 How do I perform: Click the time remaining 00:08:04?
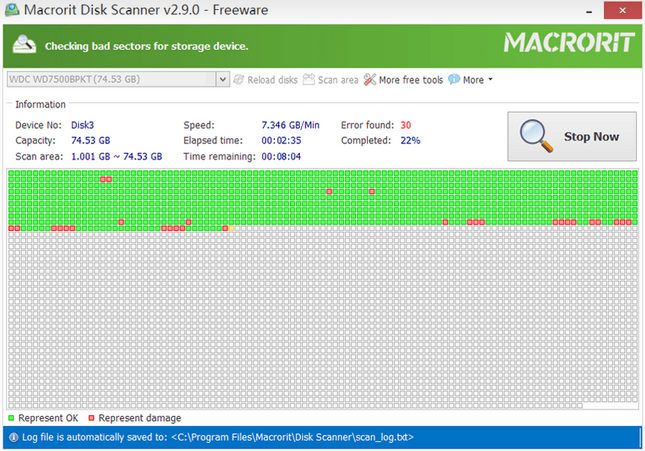tap(281, 157)
